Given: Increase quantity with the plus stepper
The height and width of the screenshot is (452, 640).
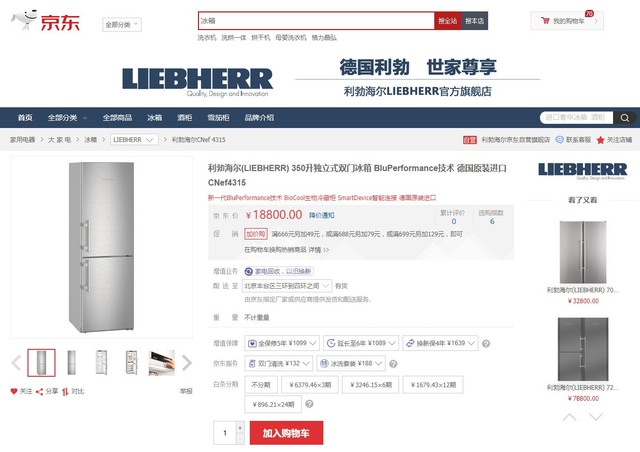Looking at the screenshot, I should (x=240, y=428).
